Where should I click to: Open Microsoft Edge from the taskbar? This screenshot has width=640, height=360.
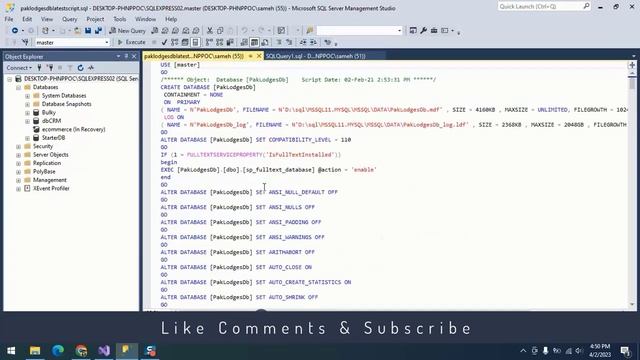point(58,351)
